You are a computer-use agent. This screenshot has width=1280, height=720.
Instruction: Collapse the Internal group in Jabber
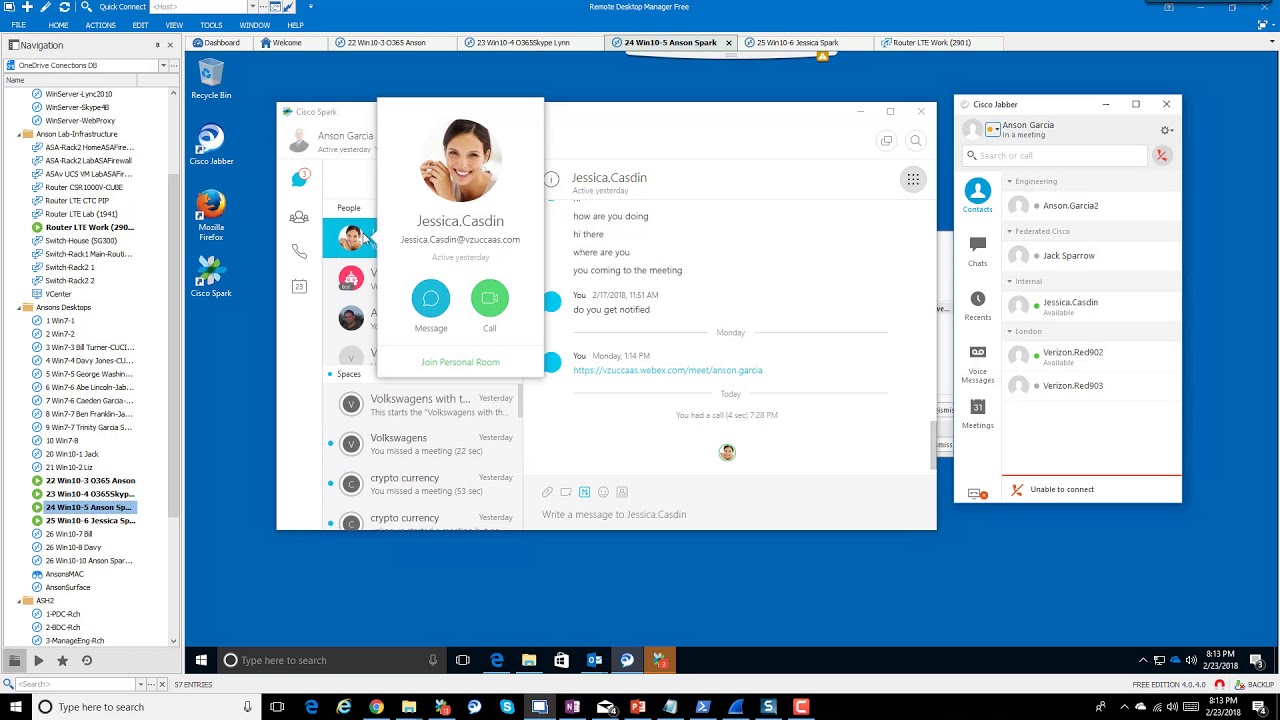(1009, 281)
